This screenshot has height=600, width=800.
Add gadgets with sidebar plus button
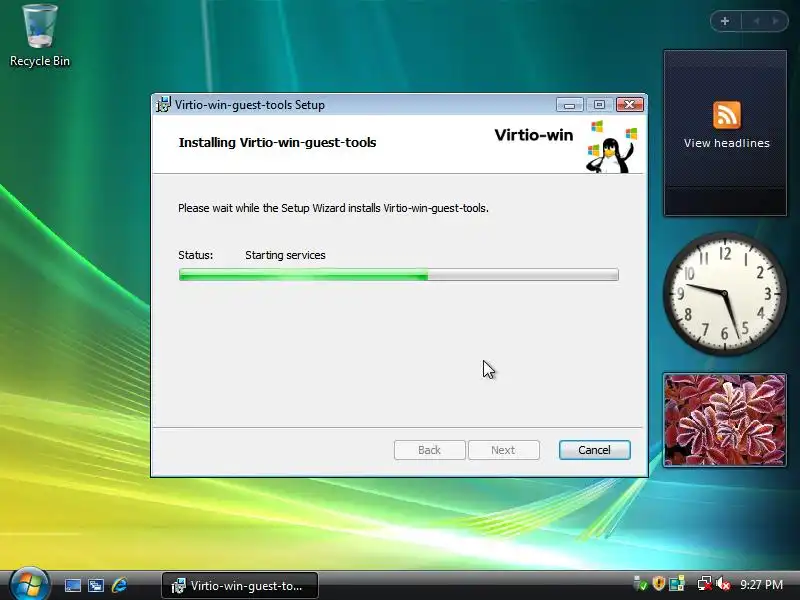[725, 21]
